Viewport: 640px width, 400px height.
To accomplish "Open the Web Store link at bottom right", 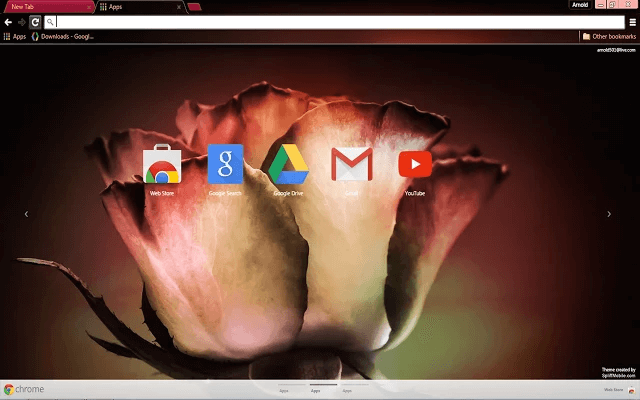I will 616,390.
